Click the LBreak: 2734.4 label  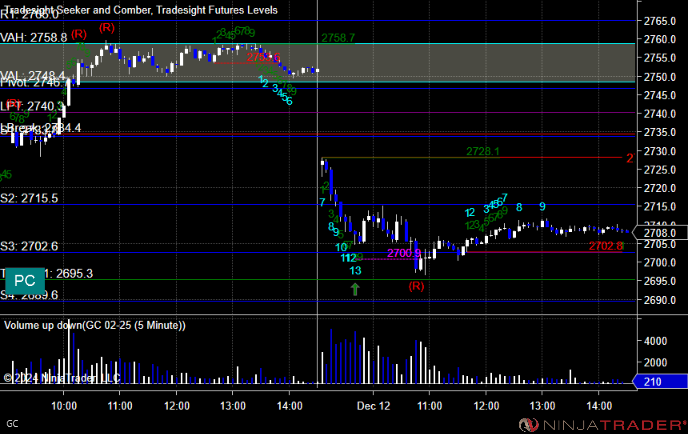[x=41, y=128]
